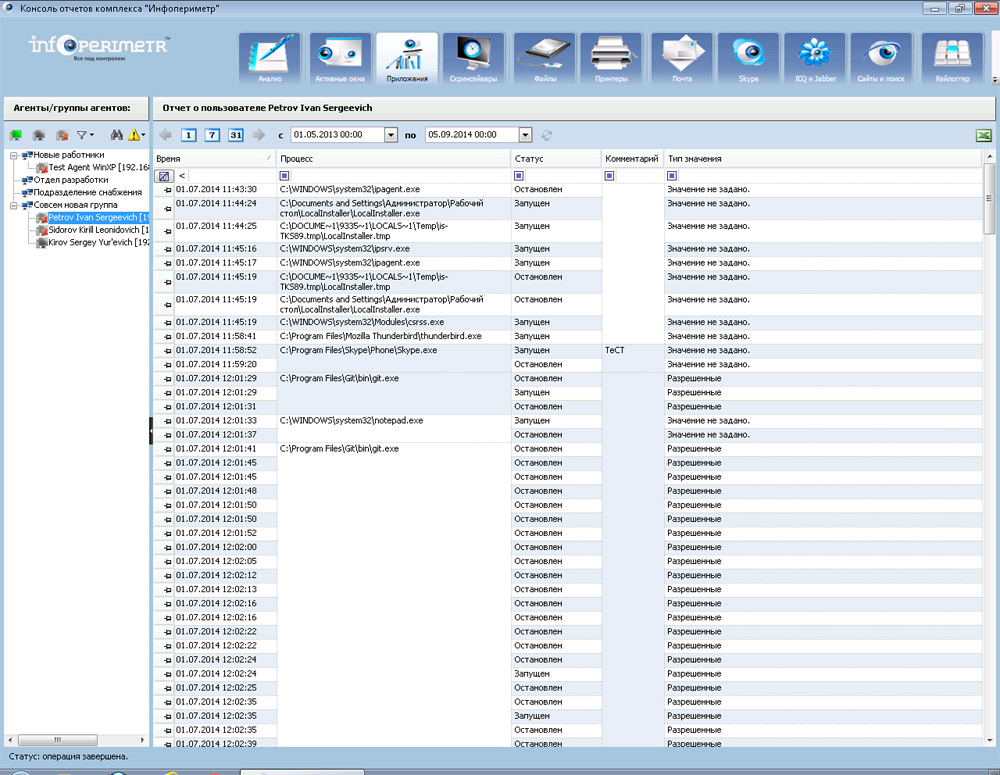Open the Активные окна section
Screen dimensions: 1000x775
[x=338, y=58]
